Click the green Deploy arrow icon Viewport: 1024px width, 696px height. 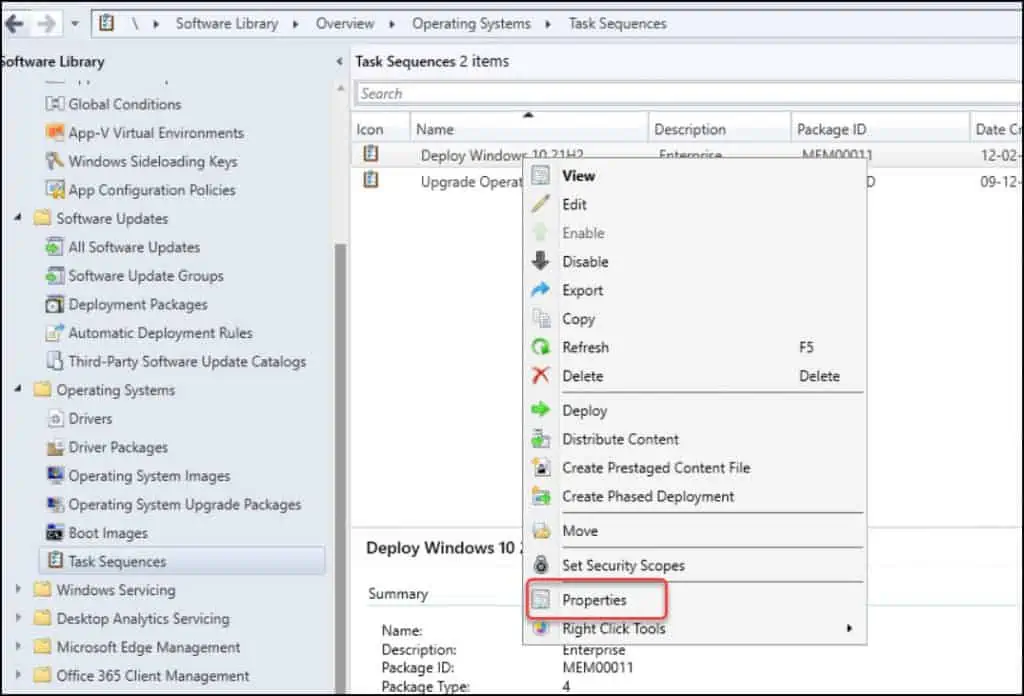pos(541,410)
